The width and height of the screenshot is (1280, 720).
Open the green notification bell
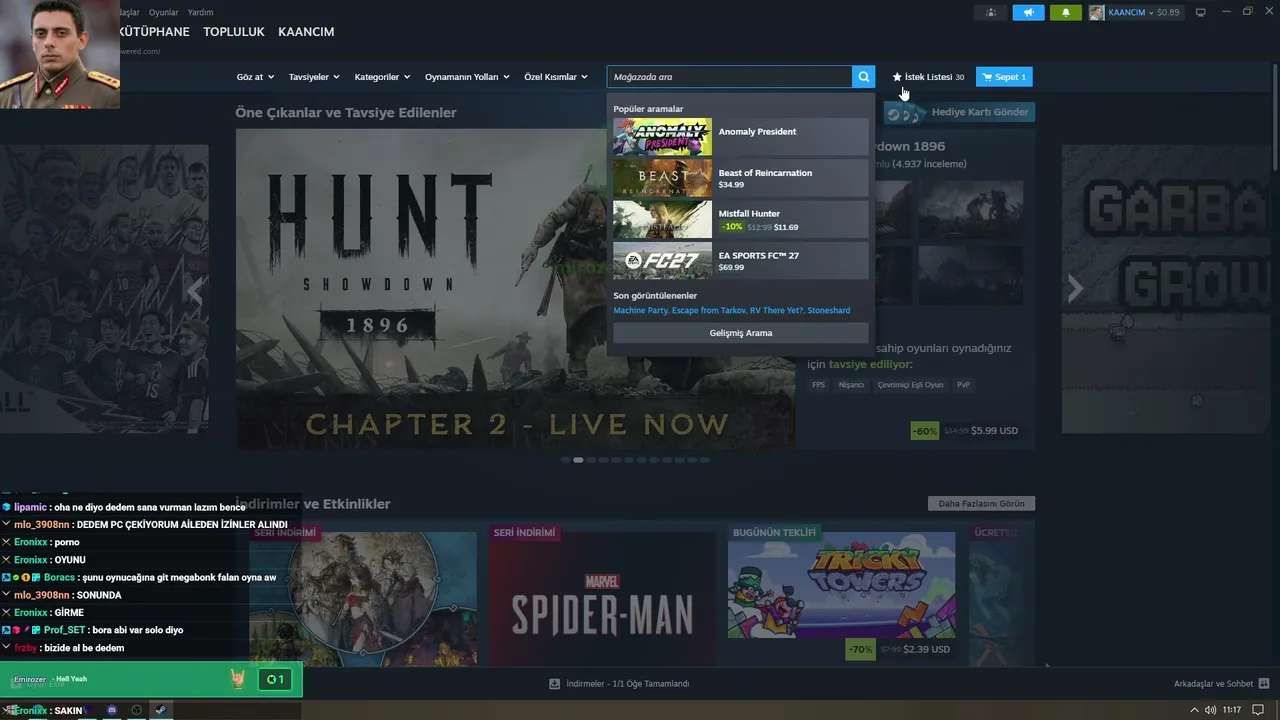[x=1066, y=13]
